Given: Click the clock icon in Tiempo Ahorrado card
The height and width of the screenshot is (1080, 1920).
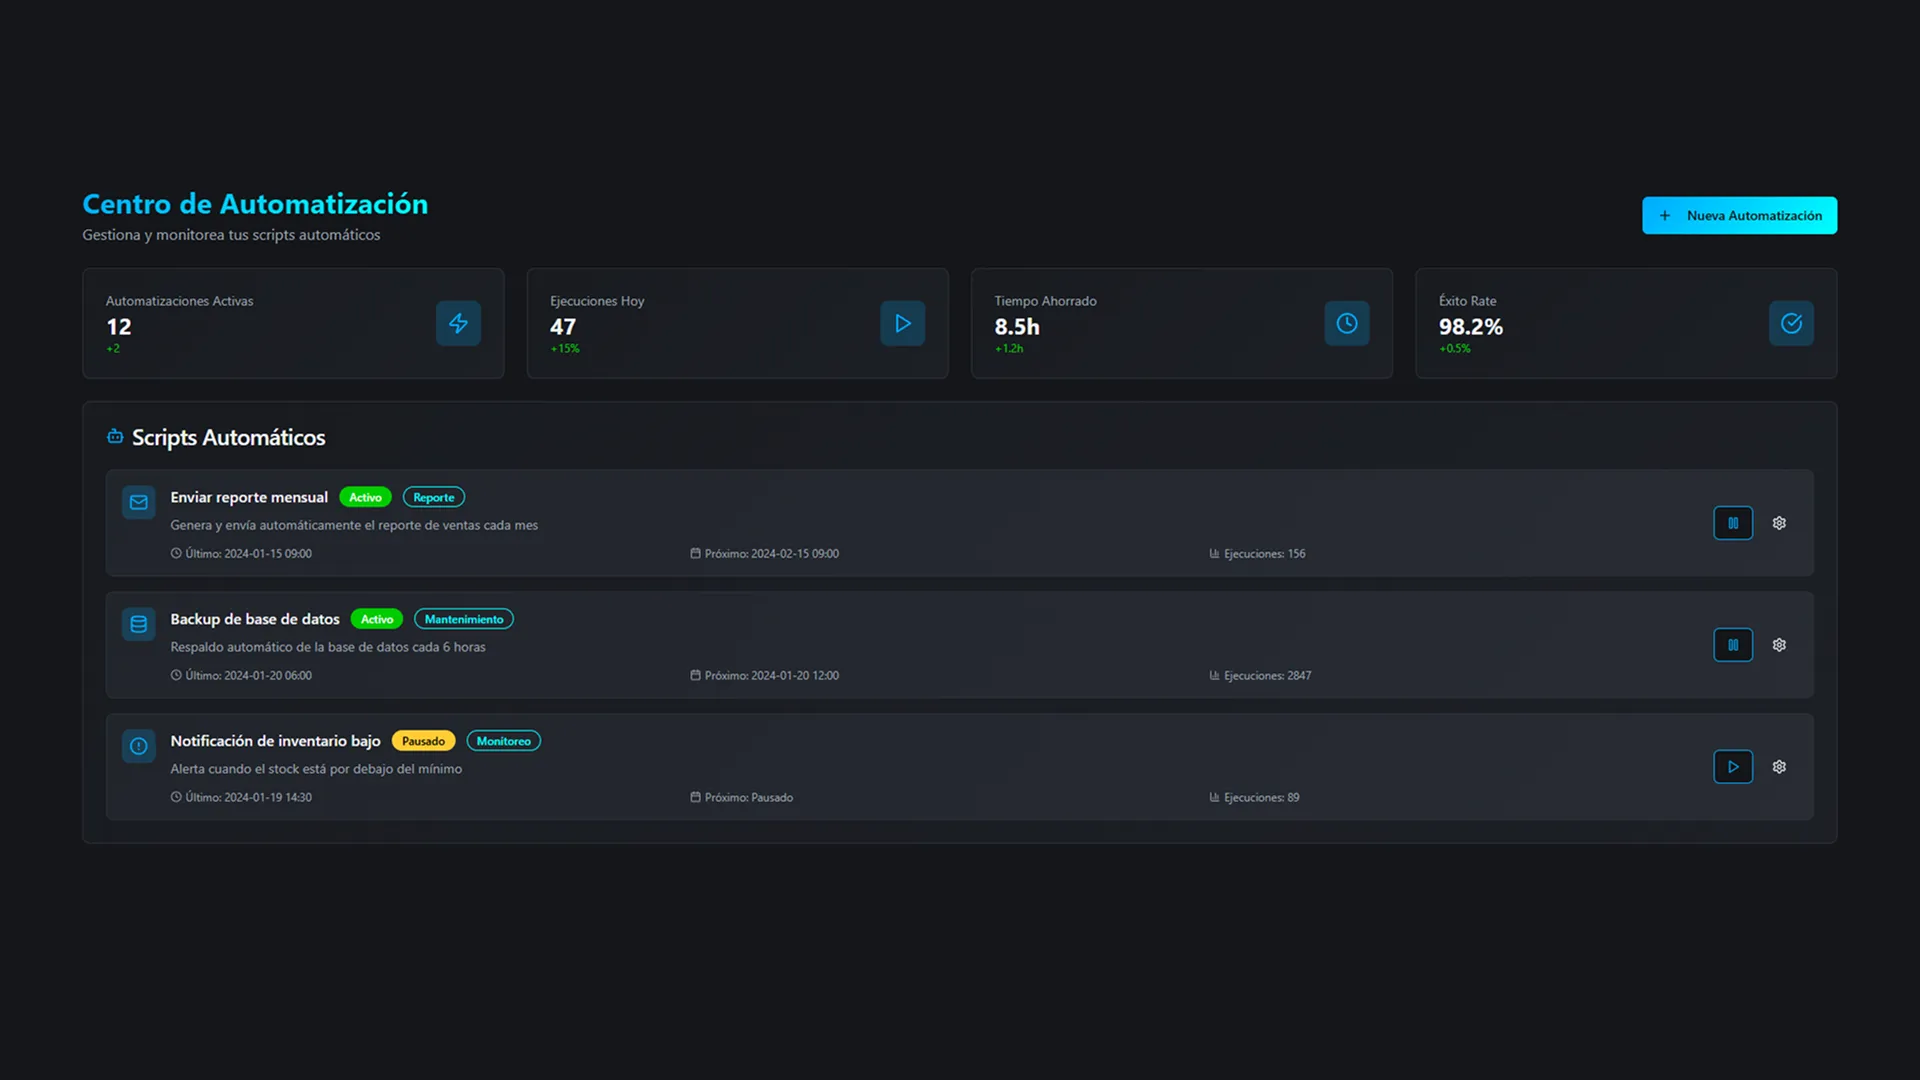Looking at the screenshot, I should (x=1346, y=323).
